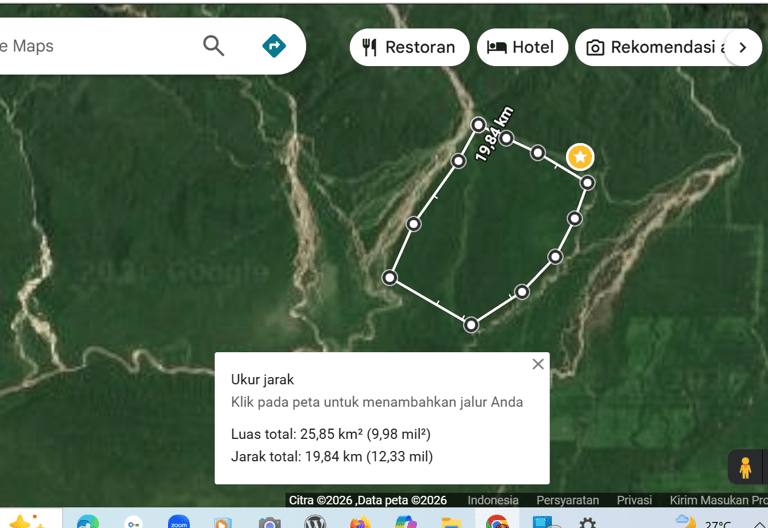Select the topmost measurement point

[479, 125]
